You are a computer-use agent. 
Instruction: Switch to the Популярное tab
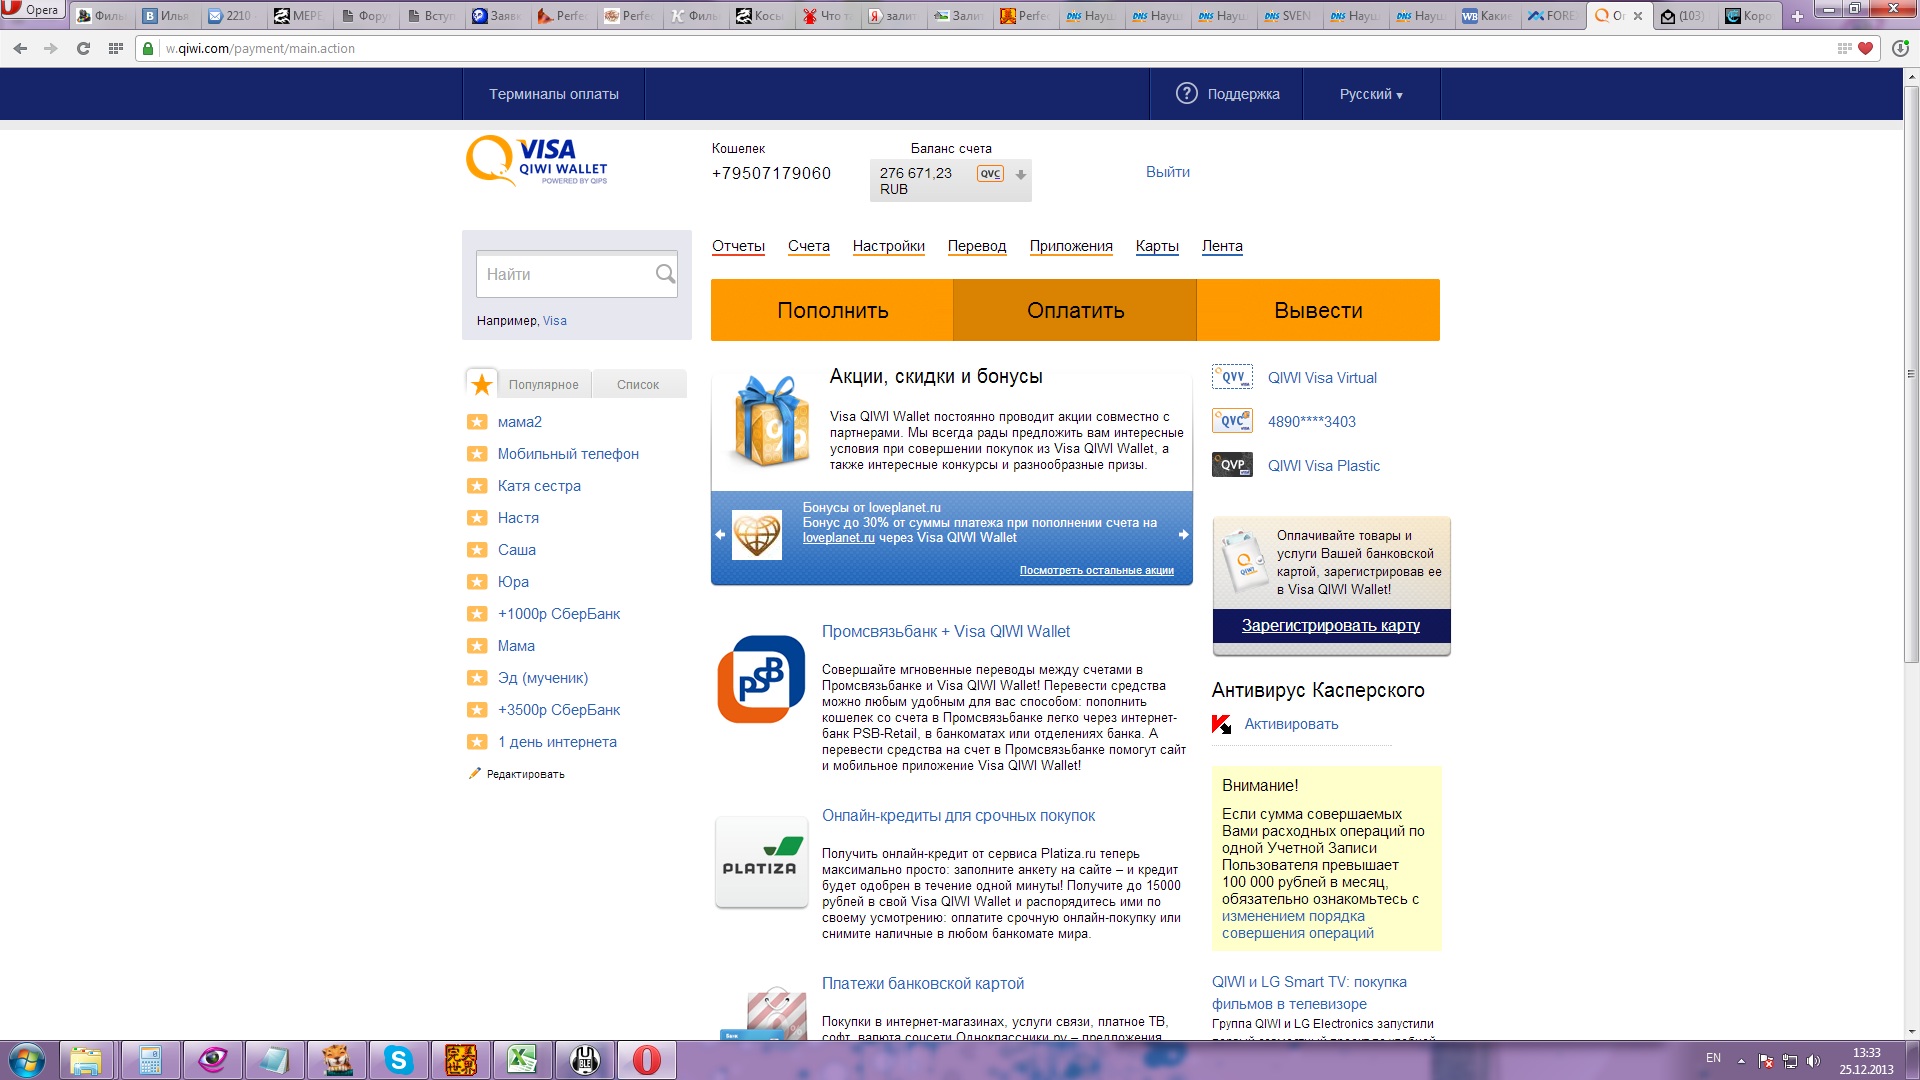(x=543, y=385)
